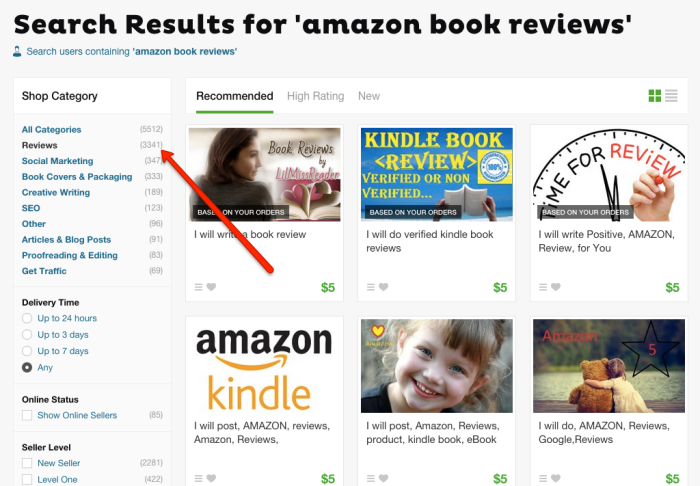Favorite the 'I will write a book review' gig
700x486 pixels.
coord(211,287)
